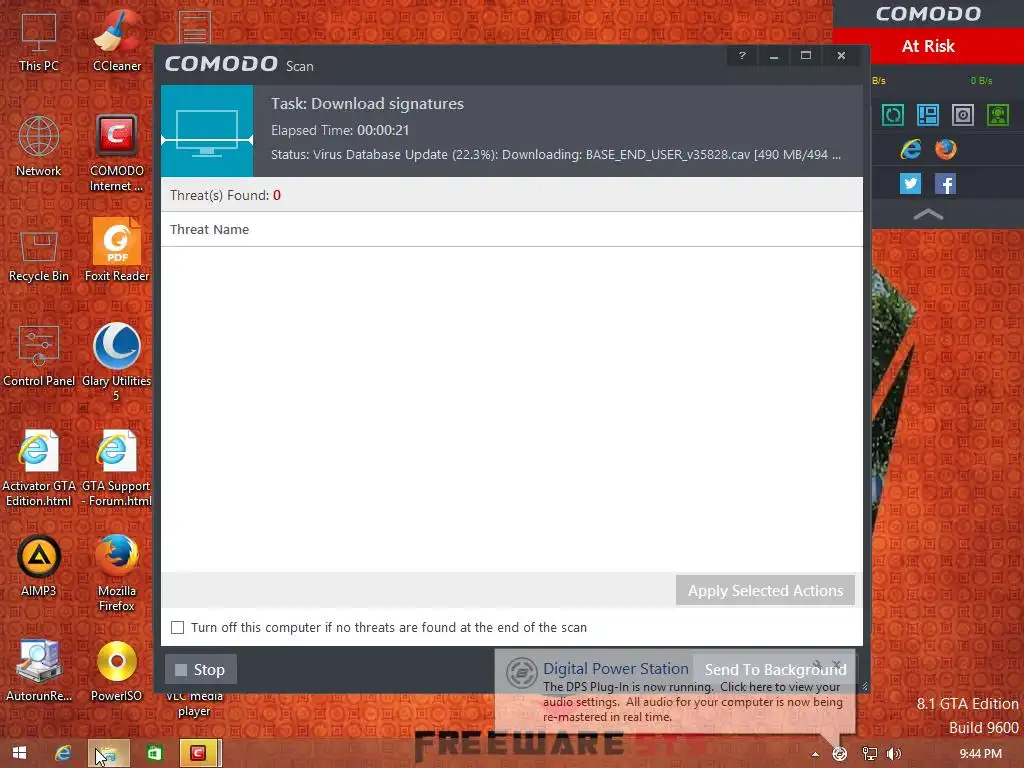1024x768 pixels.
Task: Launch AIMP3 player shortcut
Action: 39,566
